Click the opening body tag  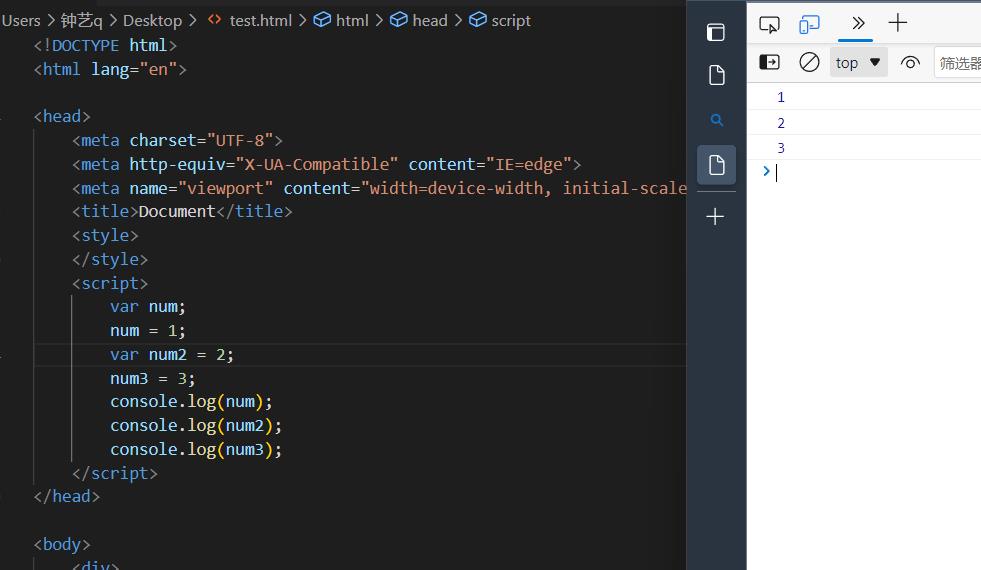tap(62, 544)
